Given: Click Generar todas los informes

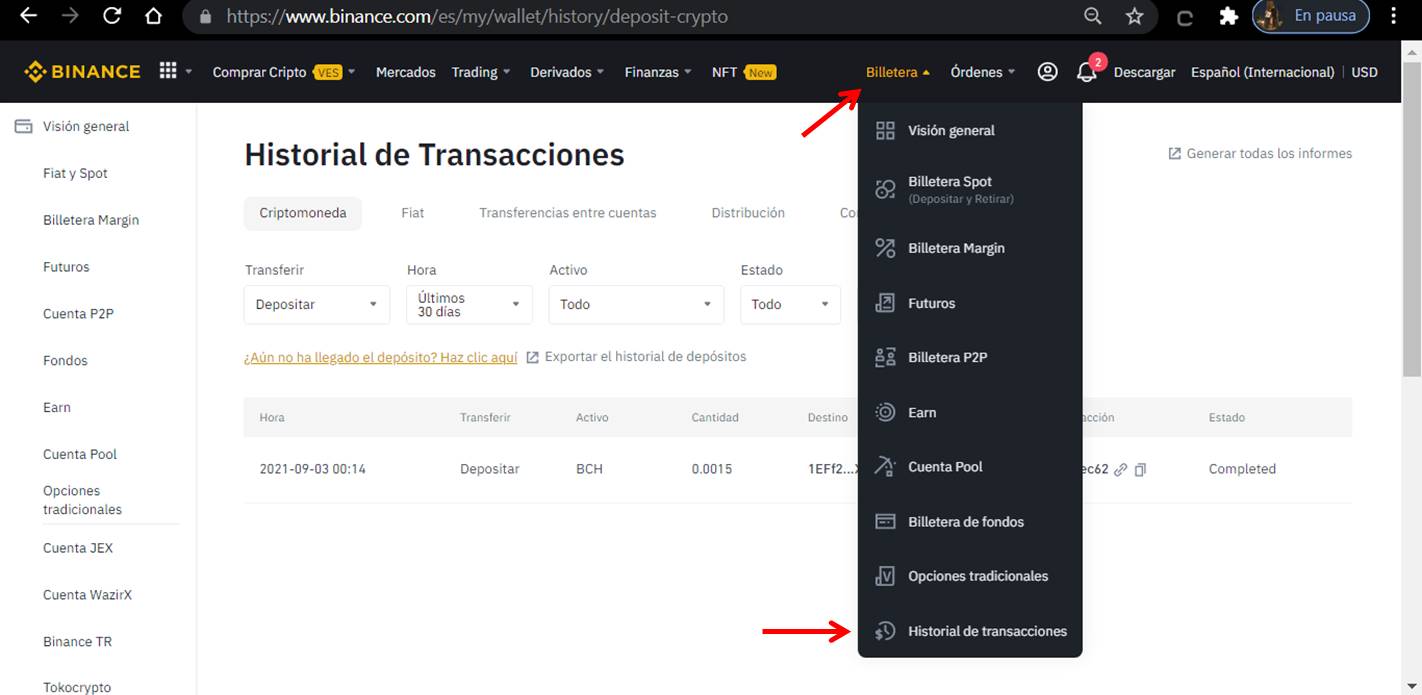Looking at the screenshot, I should click(x=1260, y=154).
